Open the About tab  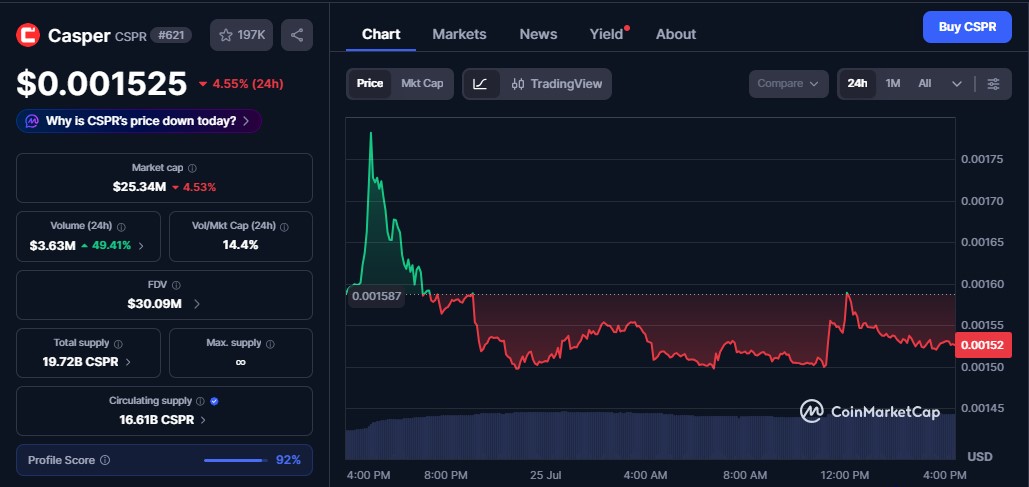coord(676,34)
